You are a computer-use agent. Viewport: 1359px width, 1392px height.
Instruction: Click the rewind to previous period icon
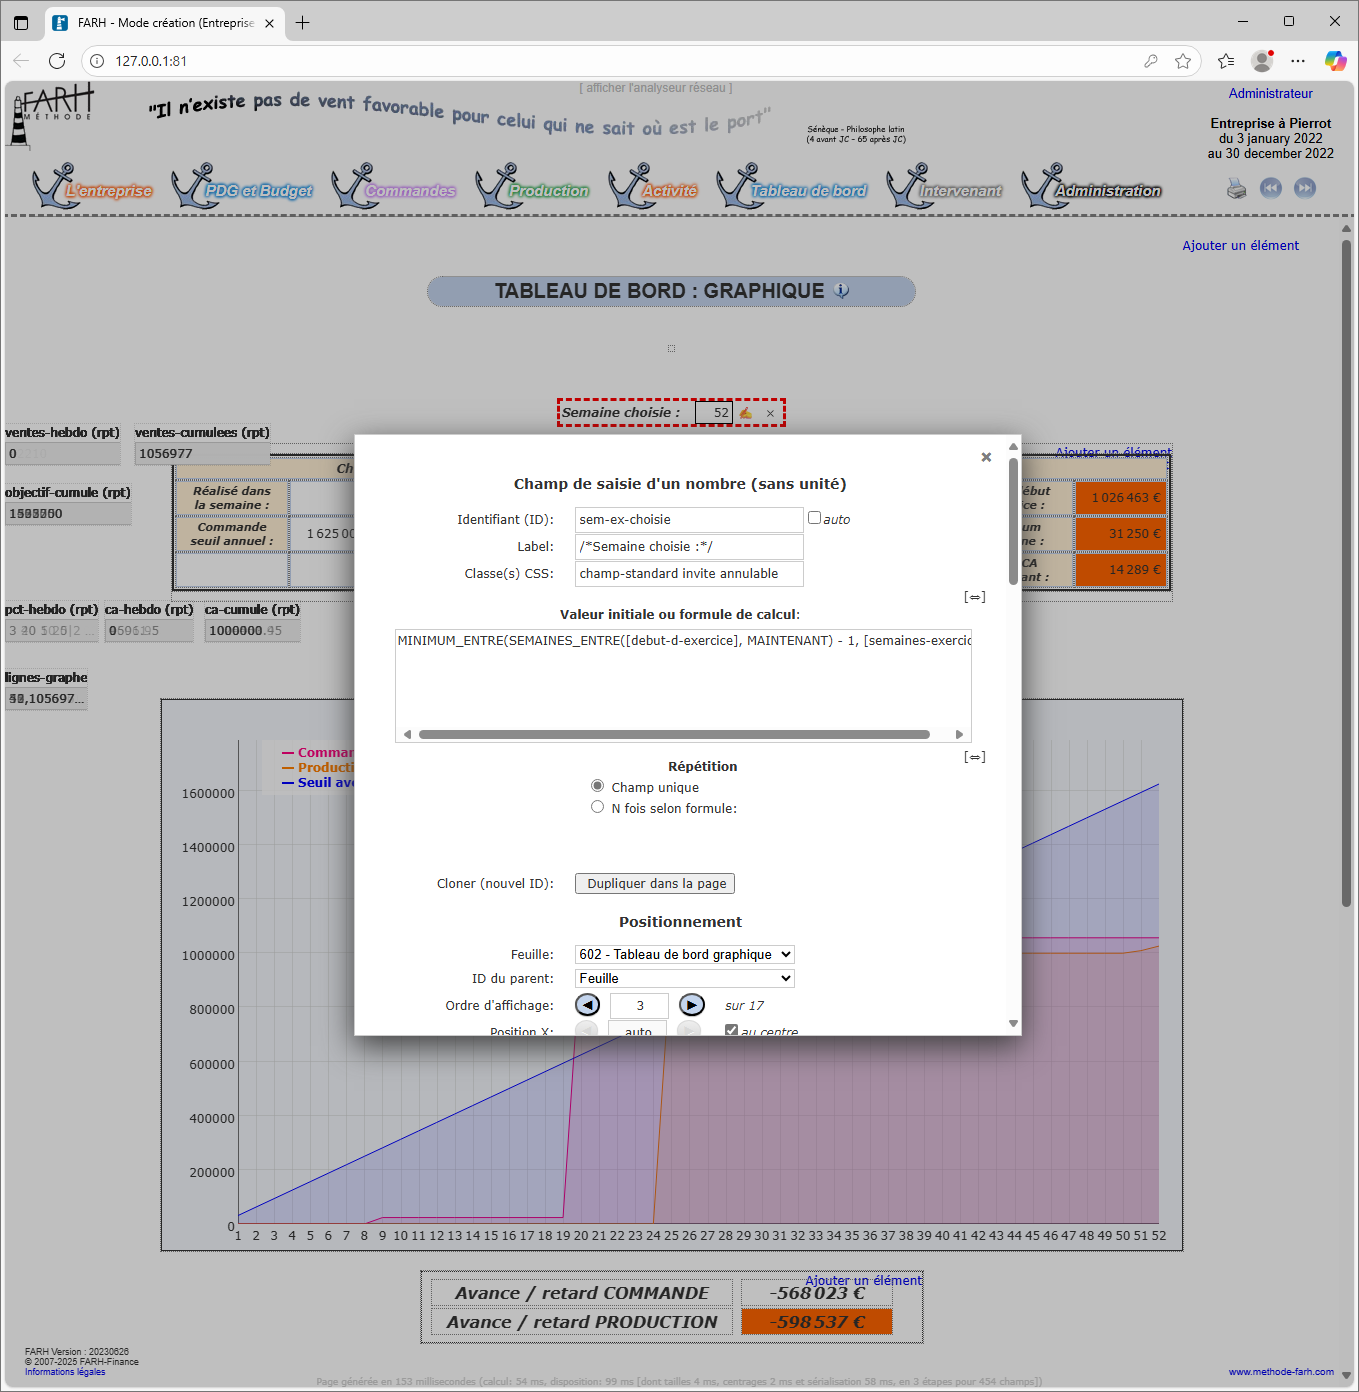(1270, 188)
